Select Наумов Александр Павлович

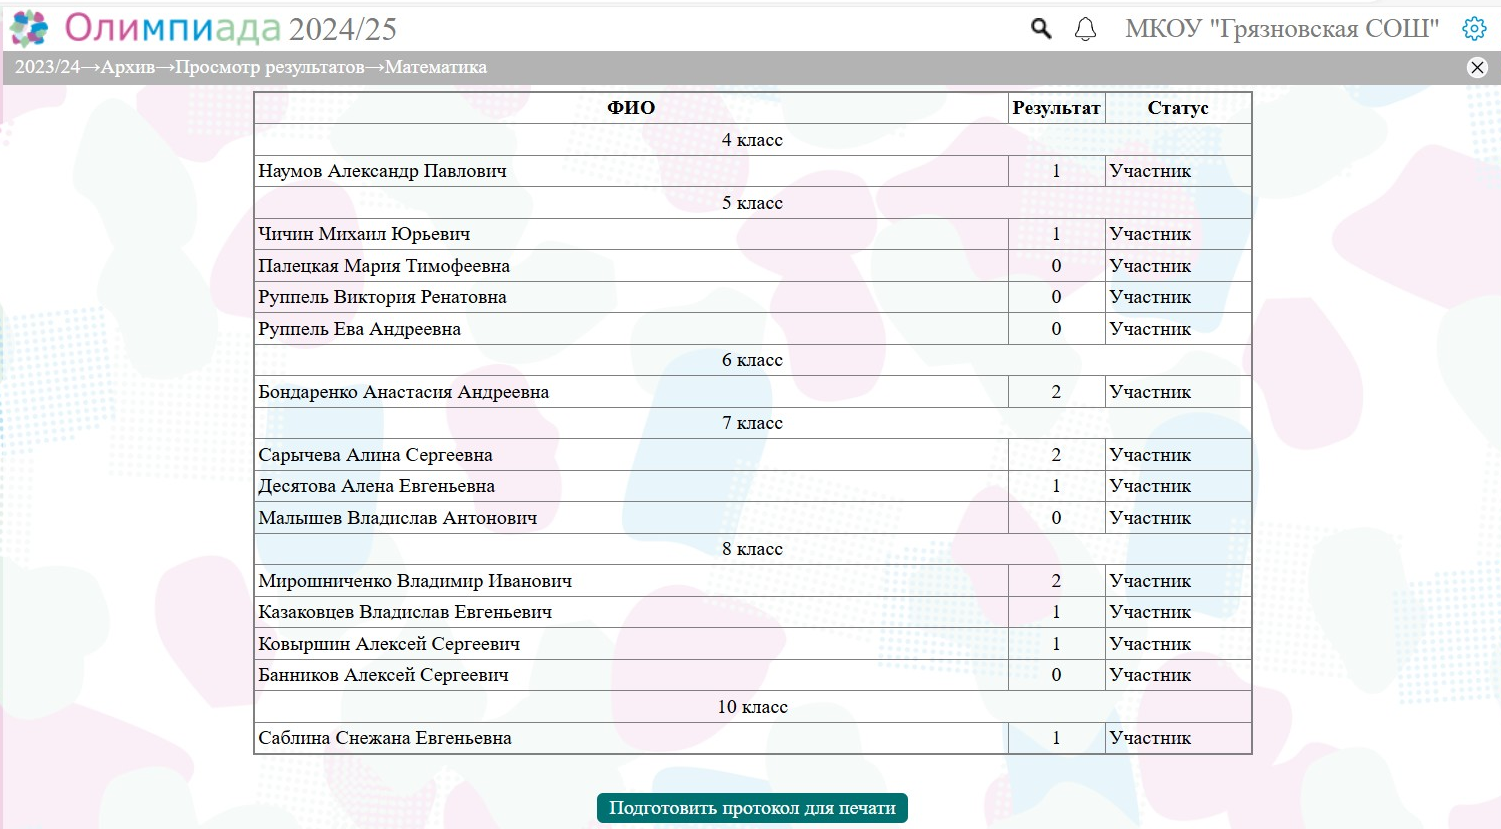382,171
